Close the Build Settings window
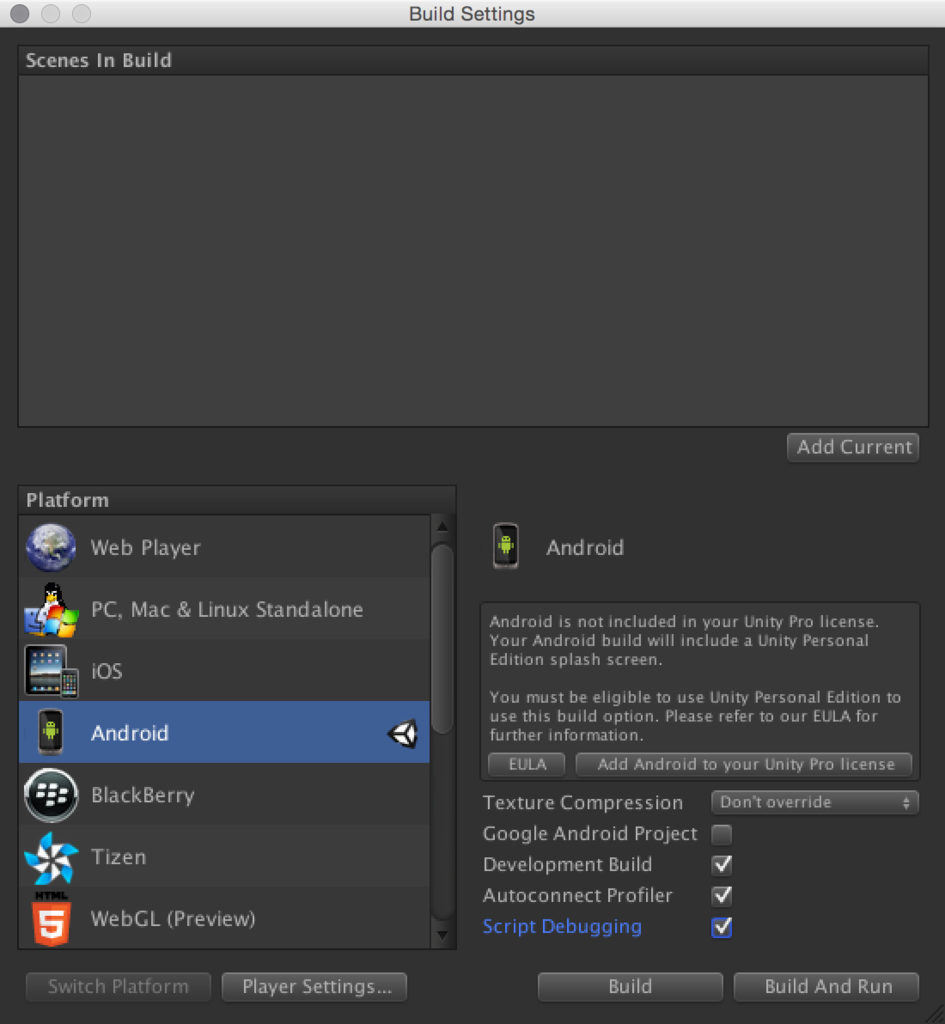 [20, 14]
